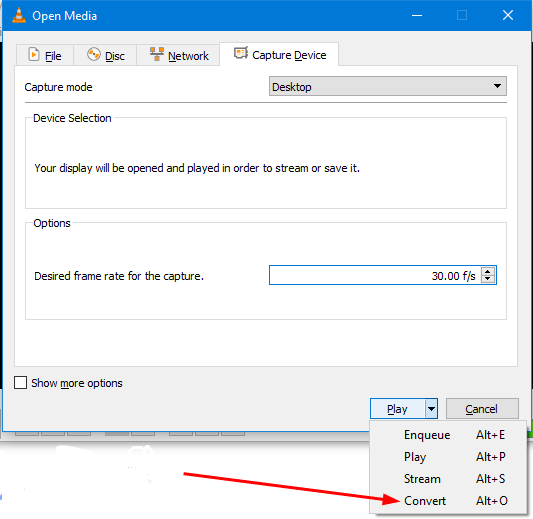The width and height of the screenshot is (533, 519).
Task: Click the 'Open Media' window title
Action: 65,16
